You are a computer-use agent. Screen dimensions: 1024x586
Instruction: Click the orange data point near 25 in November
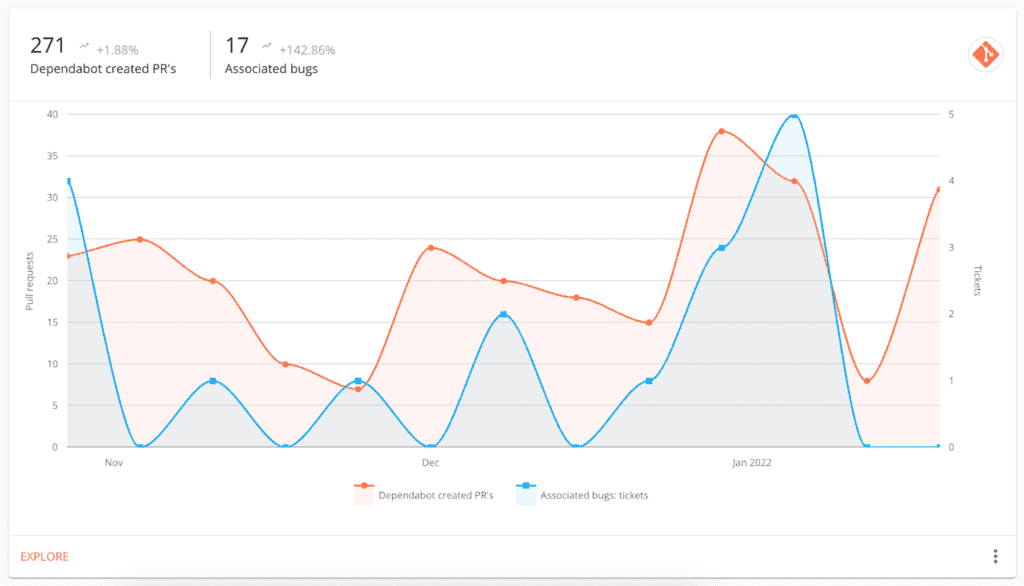click(138, 239)
